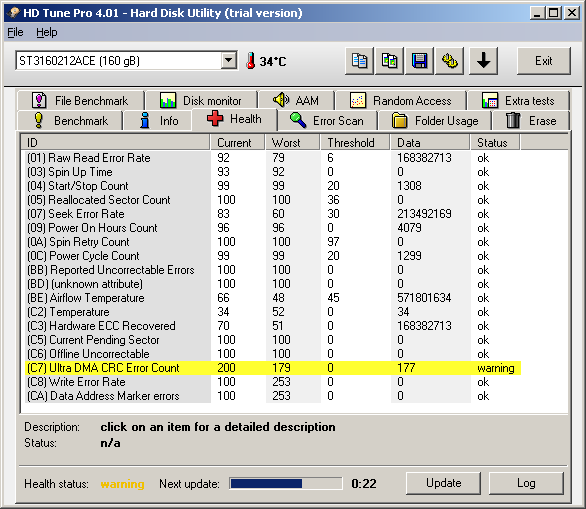Click the Update button
Image resolution: width=586 pixels, height=509 pixels.
coord(443,483)
